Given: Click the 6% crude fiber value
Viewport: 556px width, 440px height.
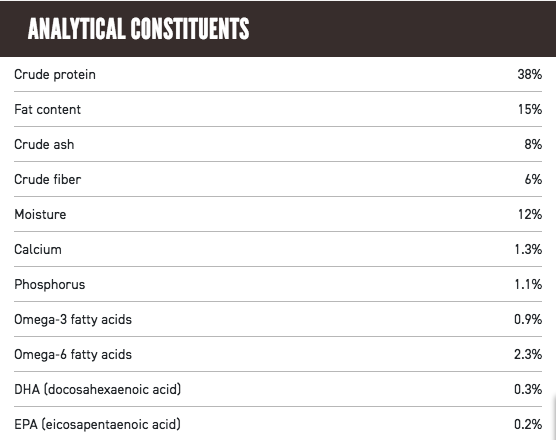Looking at the screenshot, I should (533, 179).
